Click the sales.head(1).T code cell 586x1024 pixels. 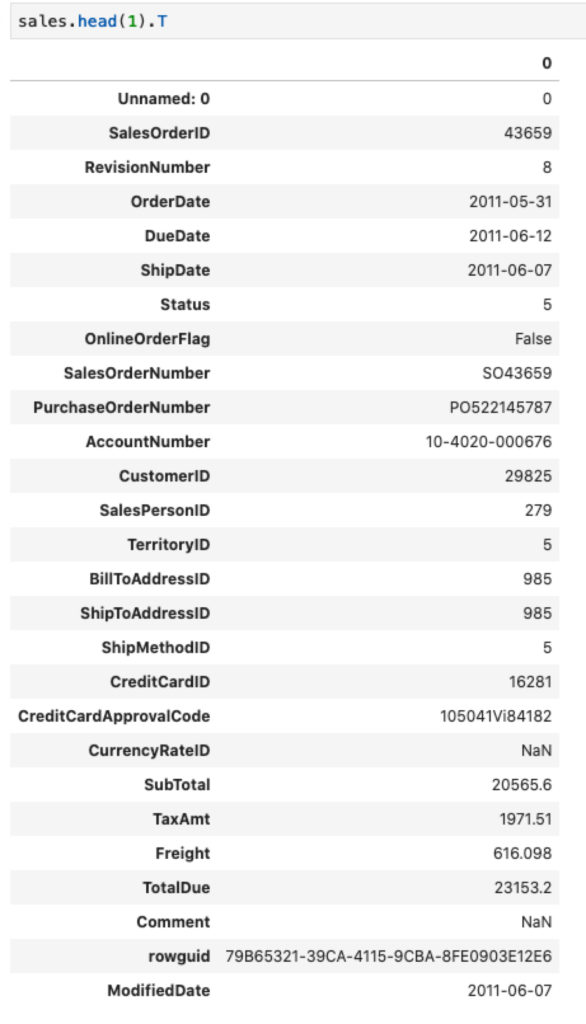298,21
